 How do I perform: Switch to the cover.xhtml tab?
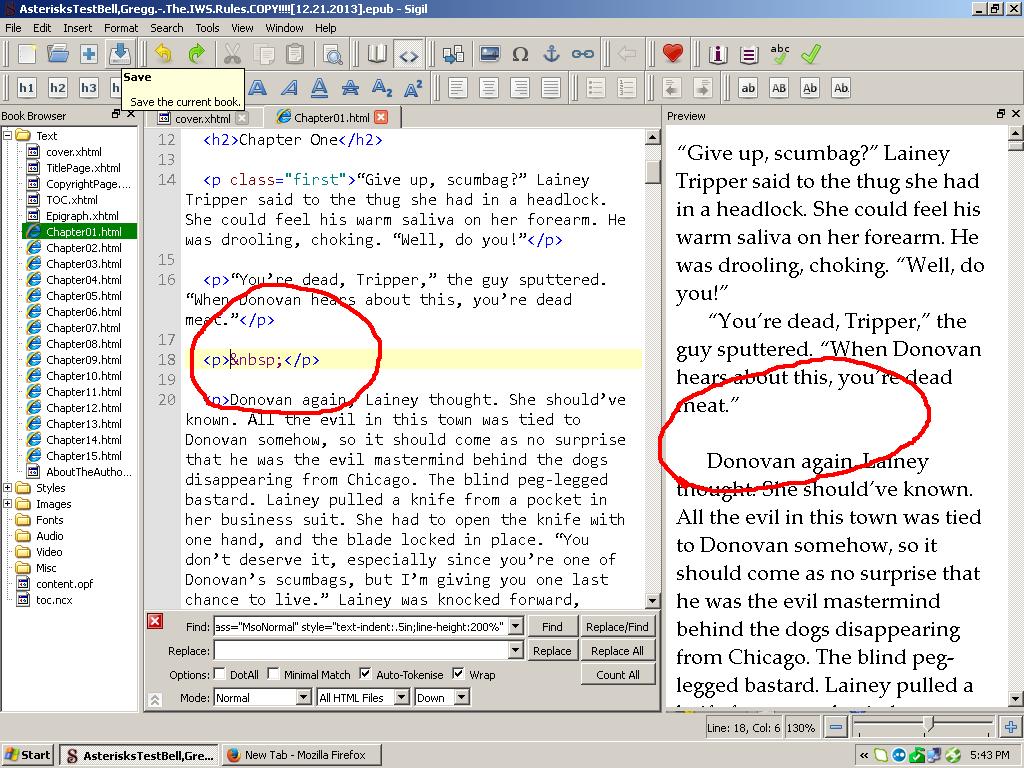(x=202, y=118)
